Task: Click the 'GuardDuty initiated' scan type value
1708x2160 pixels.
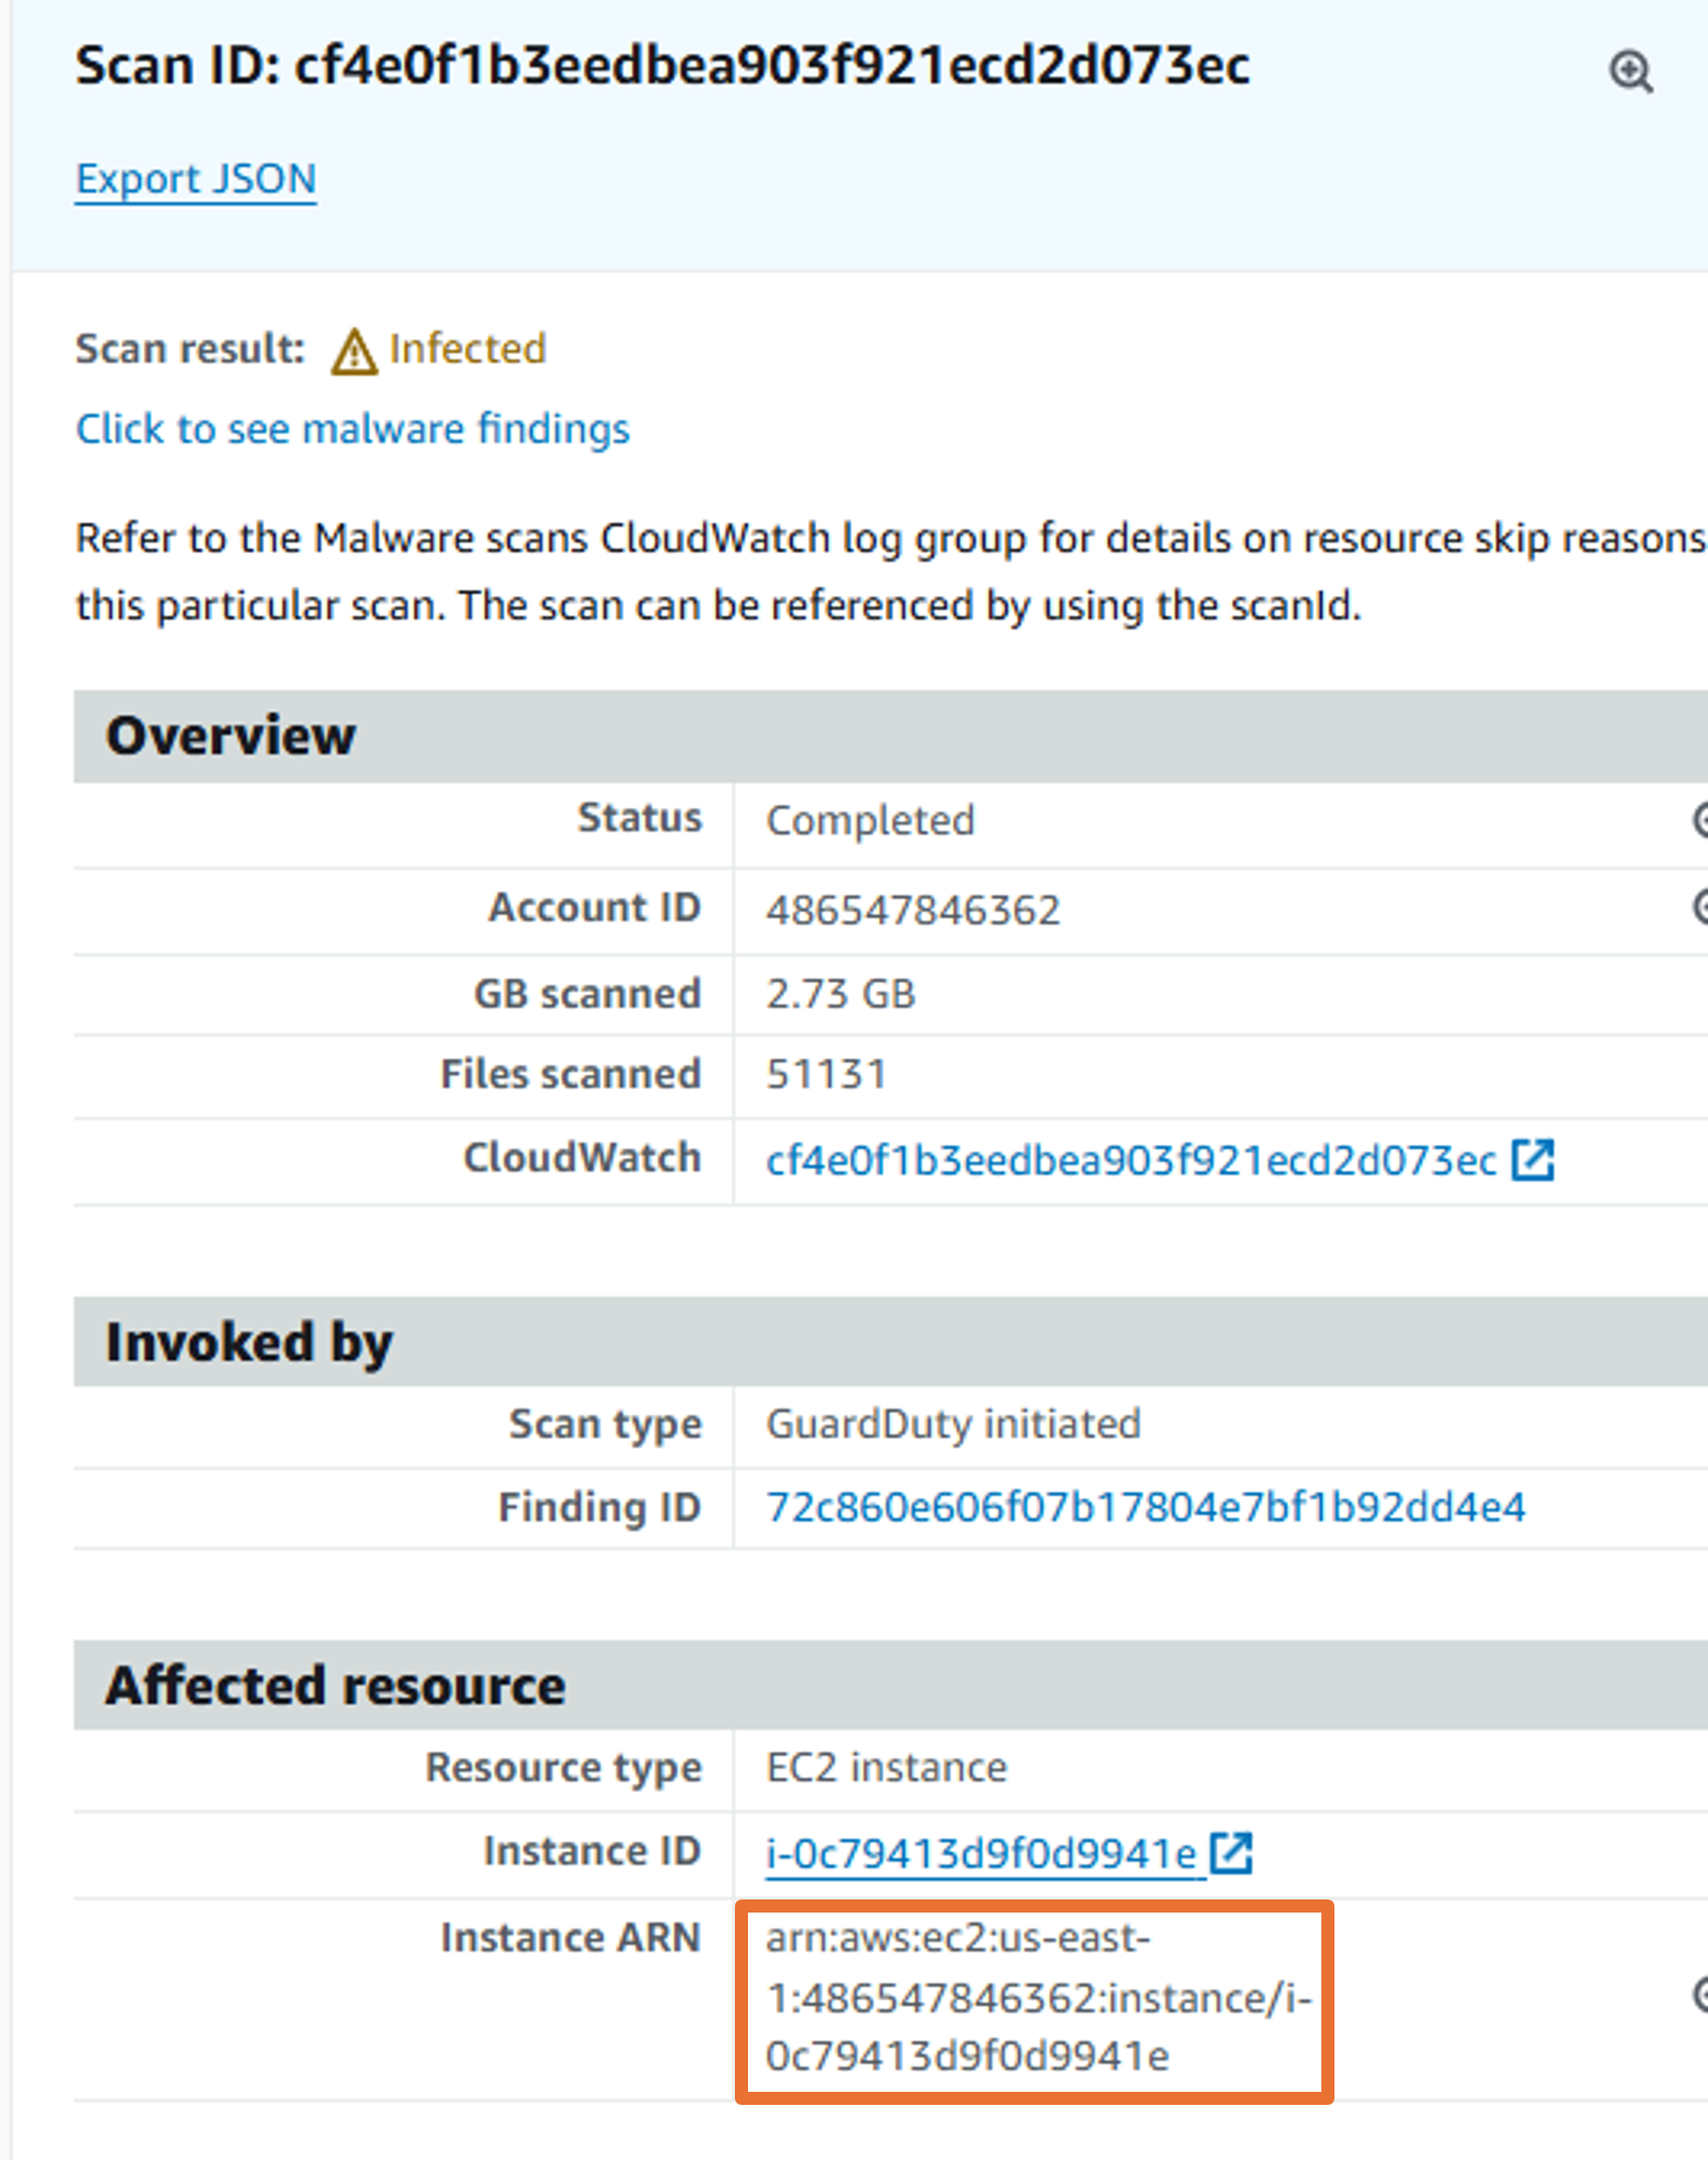Action: pos(953,1424)
